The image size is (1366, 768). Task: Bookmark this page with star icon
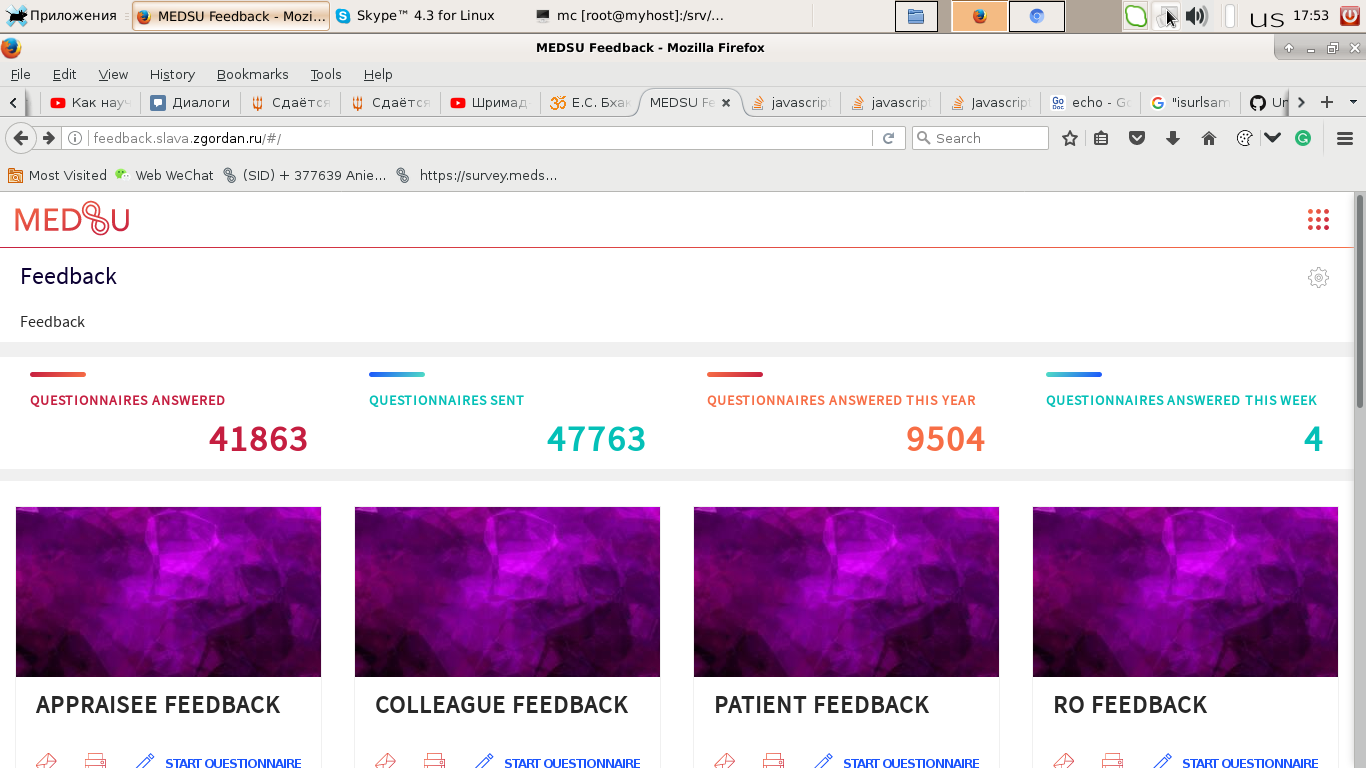pos(1069,138)
